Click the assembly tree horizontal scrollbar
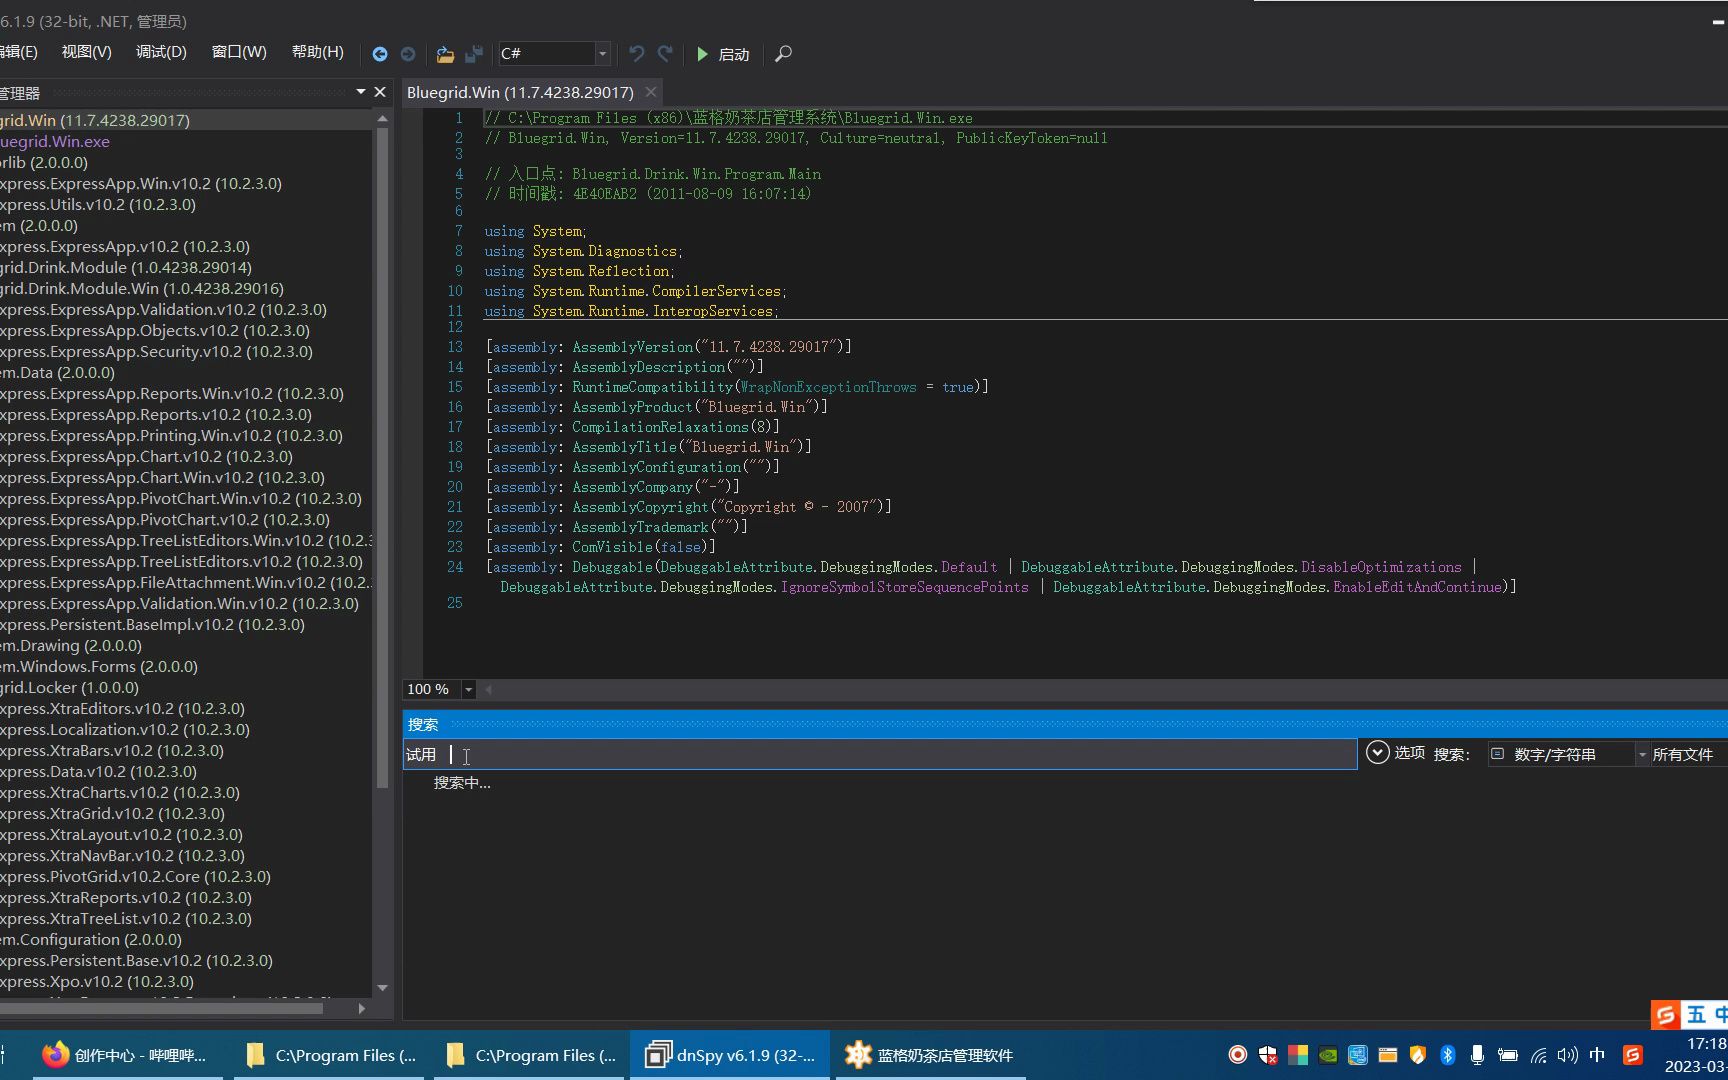Image resolution: width=1728 pixels, height=1080 pixels. point(162,1009)
